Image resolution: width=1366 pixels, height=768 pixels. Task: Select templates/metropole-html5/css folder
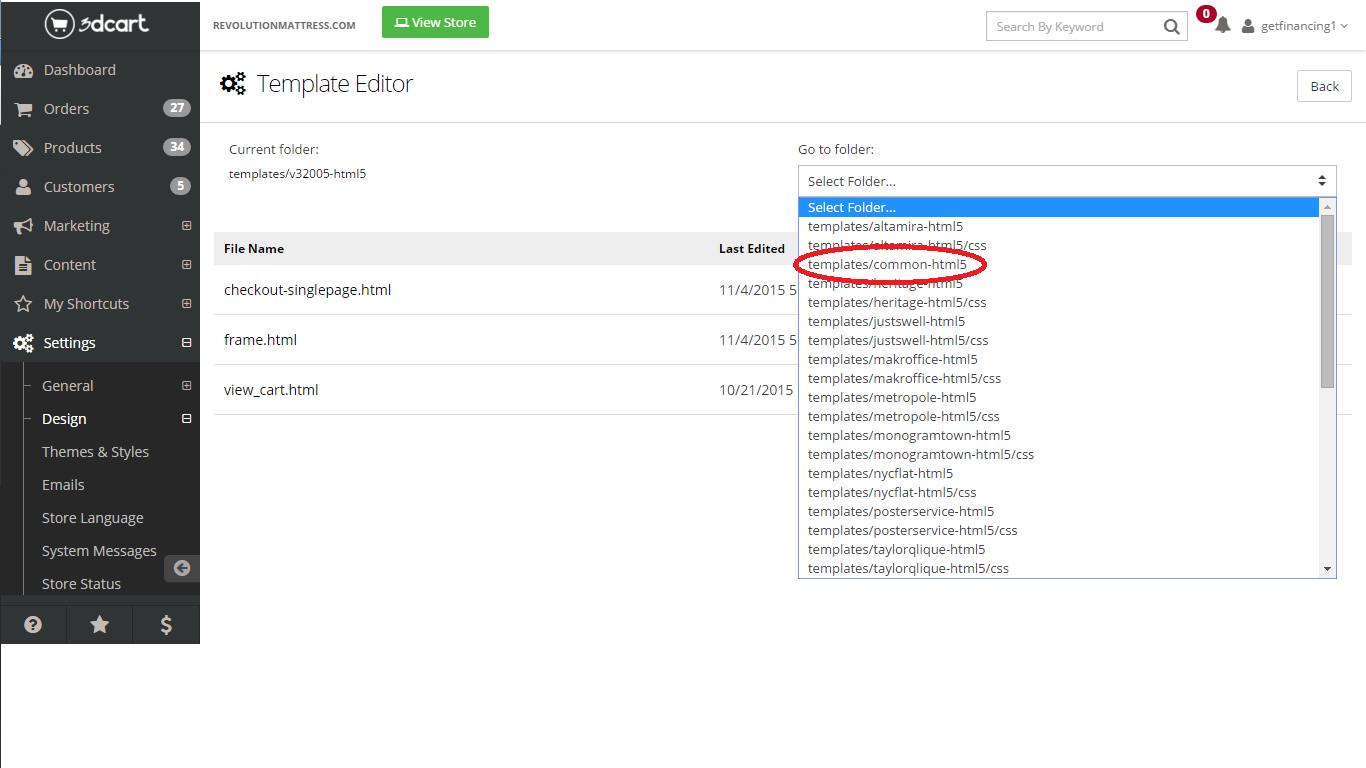pyautogui.click(x=903, y=416)
